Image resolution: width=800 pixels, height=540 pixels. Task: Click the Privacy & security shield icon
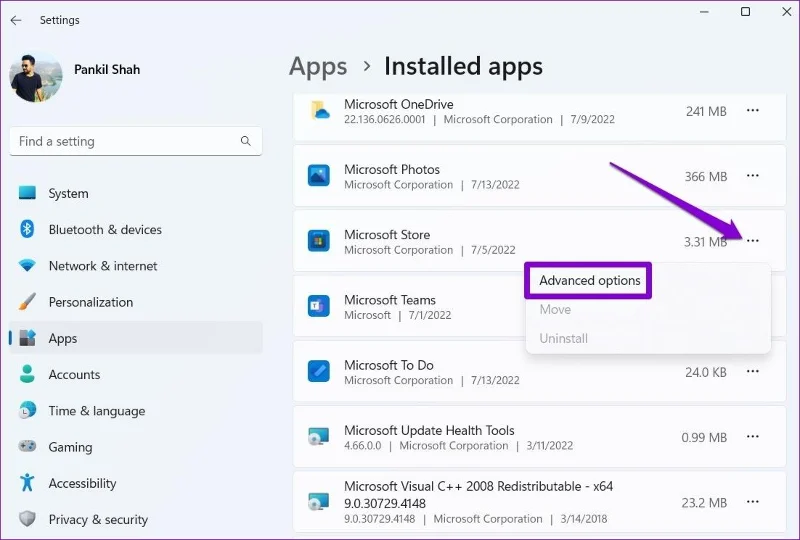pos(27,519)
